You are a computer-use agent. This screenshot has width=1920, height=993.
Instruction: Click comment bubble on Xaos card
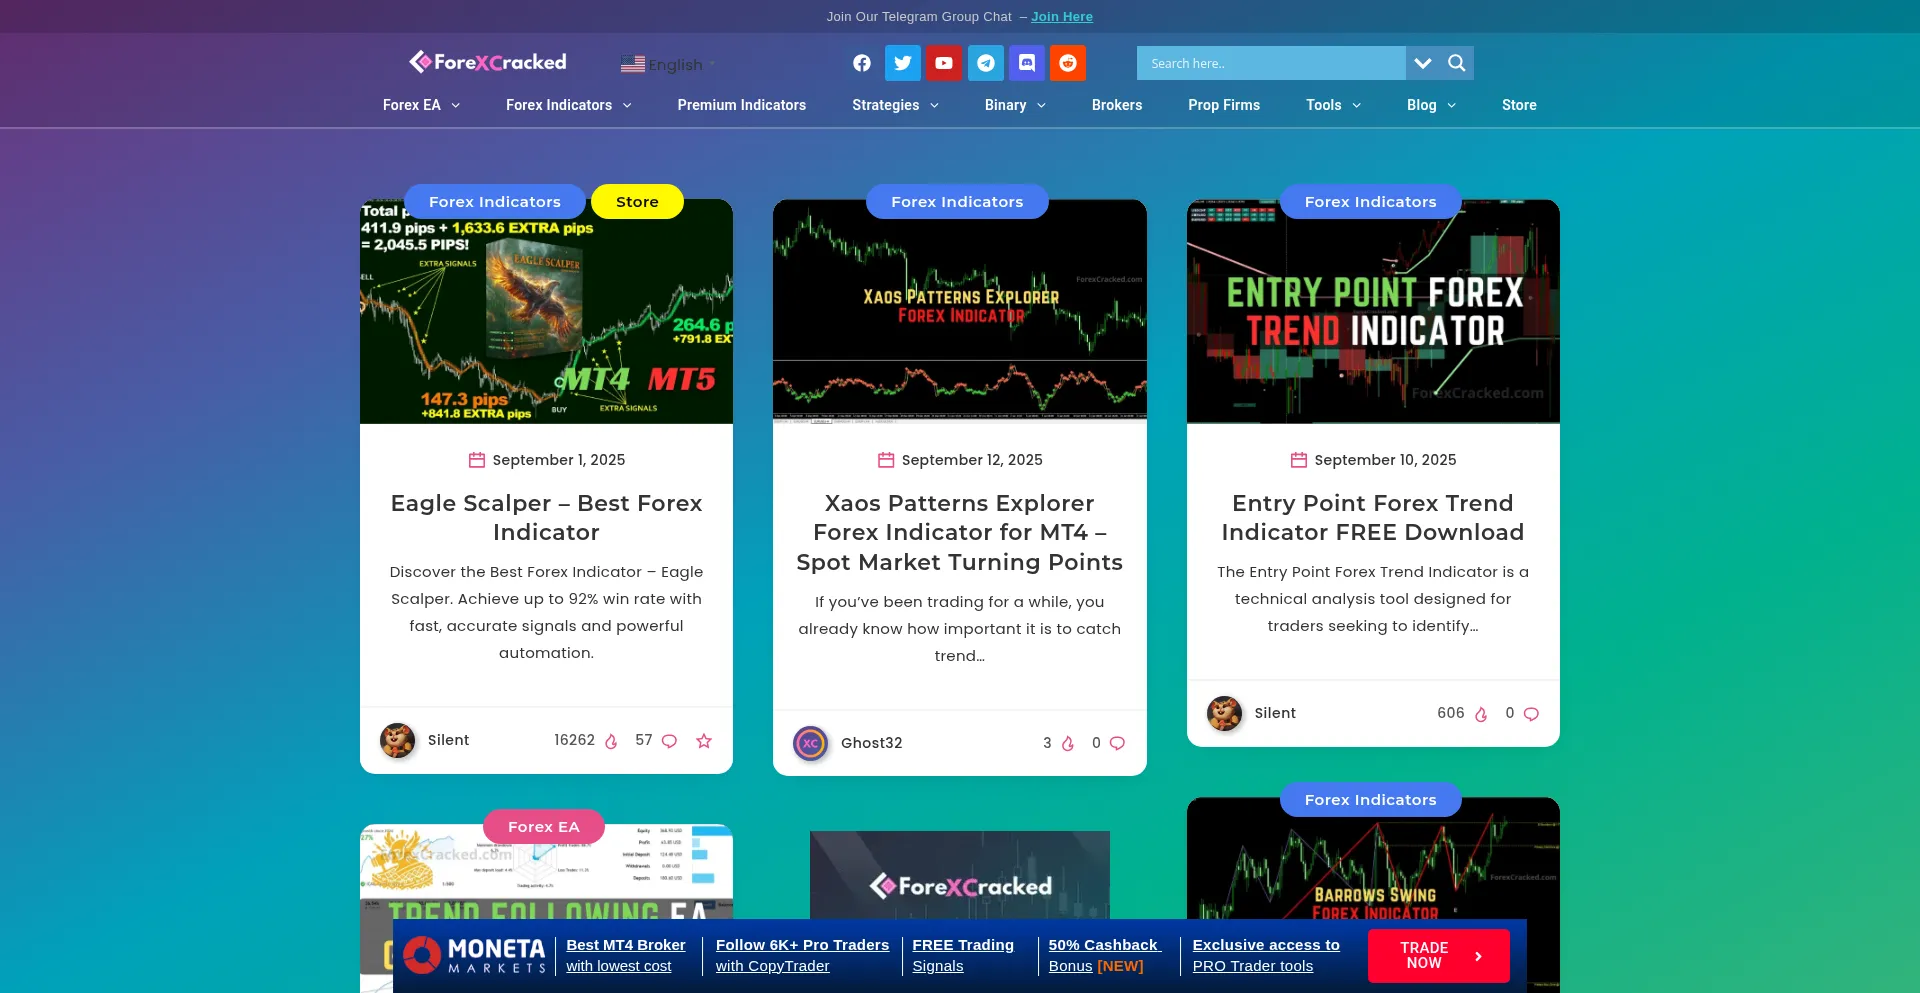(1118, 743)
